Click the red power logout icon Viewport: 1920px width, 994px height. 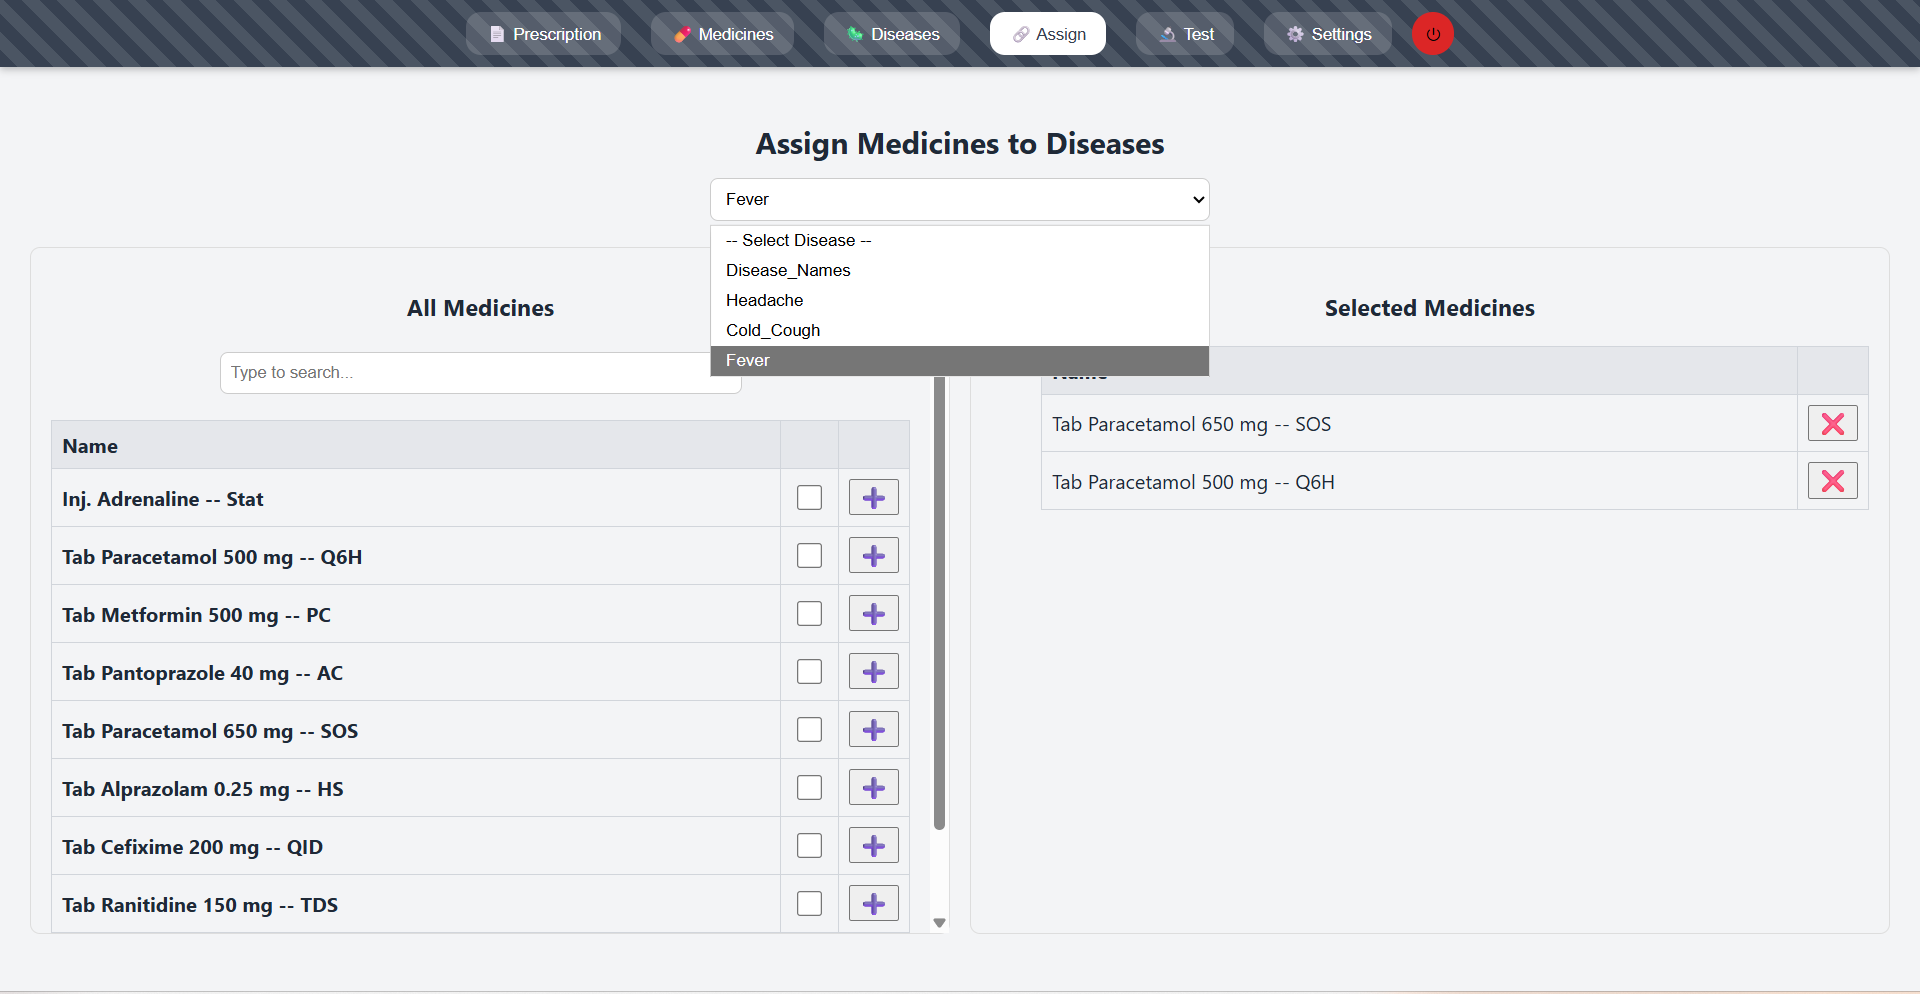coord(1432,34)
